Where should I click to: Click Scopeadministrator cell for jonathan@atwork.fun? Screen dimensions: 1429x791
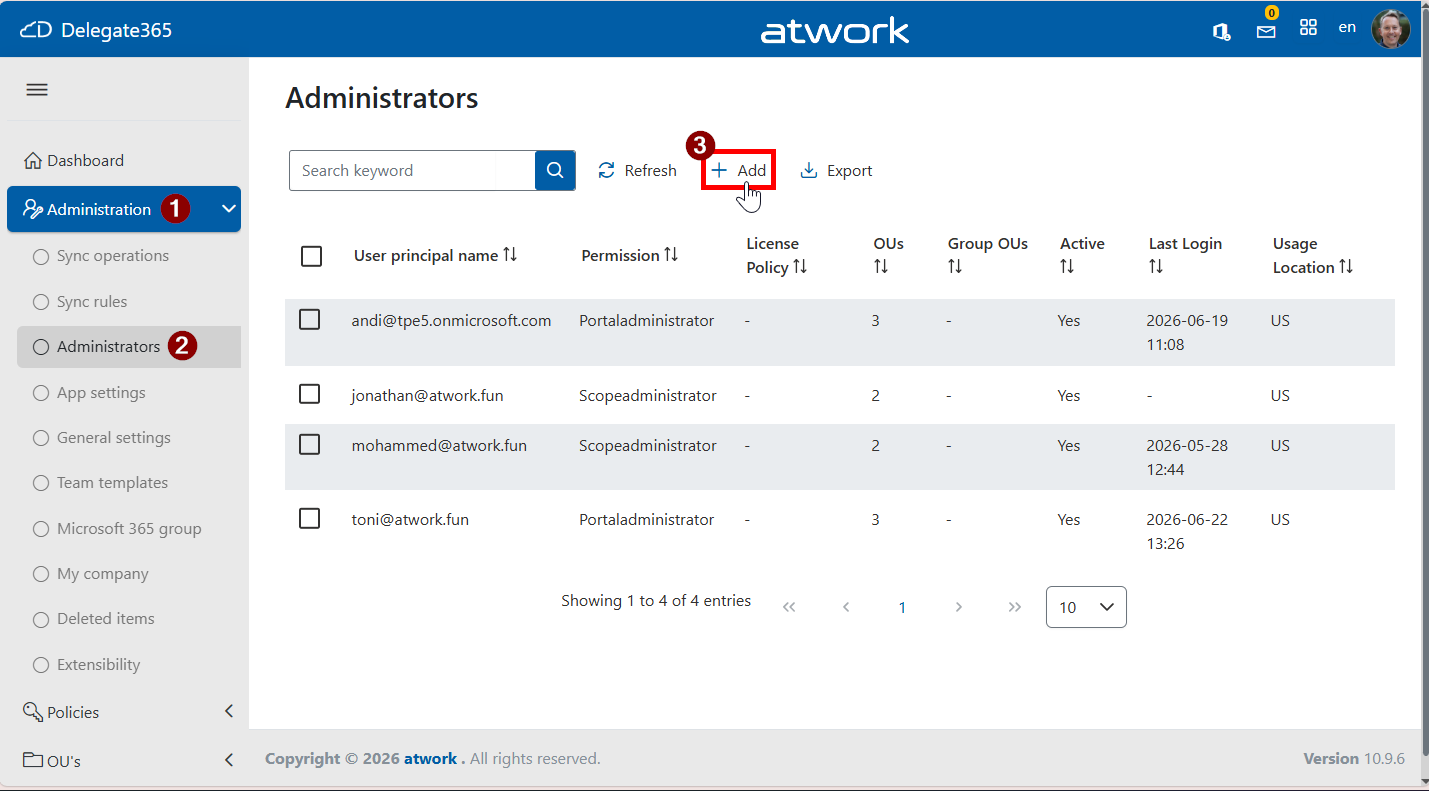pyautogui.click(x=648, y=395)
